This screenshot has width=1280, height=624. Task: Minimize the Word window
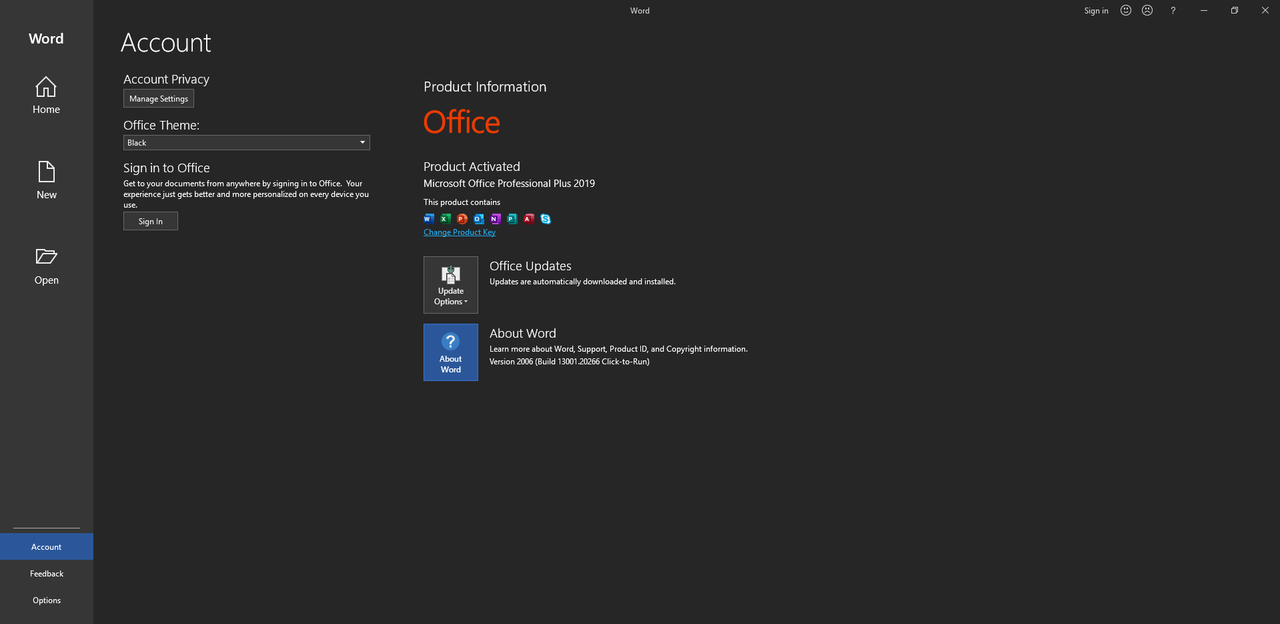tap(1203, 10)
